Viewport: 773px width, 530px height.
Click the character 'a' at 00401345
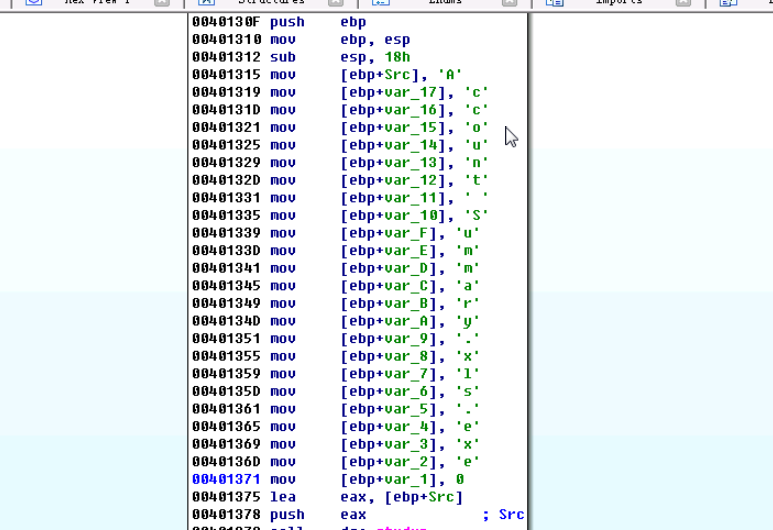(x=467, y=286)
